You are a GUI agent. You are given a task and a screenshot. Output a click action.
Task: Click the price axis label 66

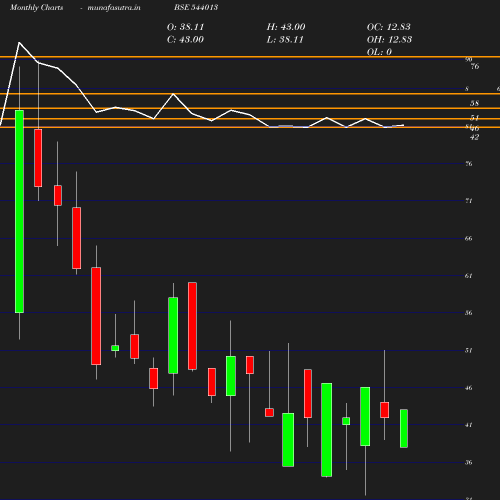469,238
